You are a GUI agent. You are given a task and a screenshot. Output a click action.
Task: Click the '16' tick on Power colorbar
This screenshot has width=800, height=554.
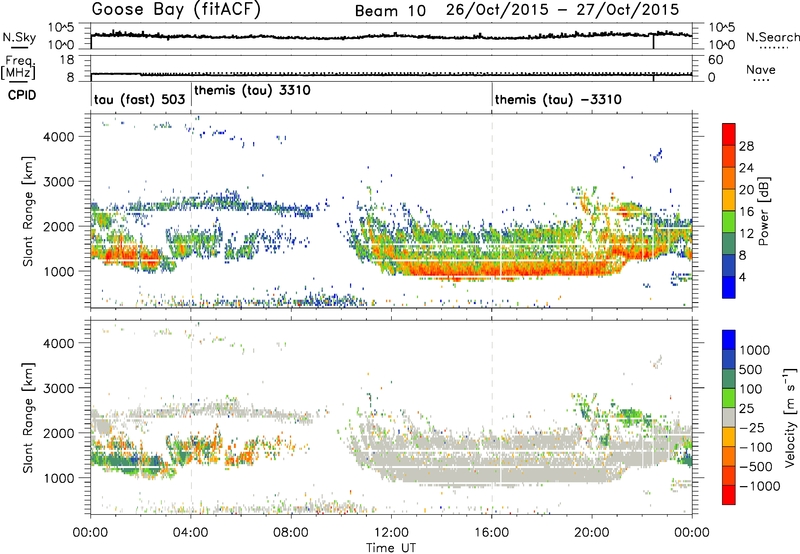click(x=746, y=212)
